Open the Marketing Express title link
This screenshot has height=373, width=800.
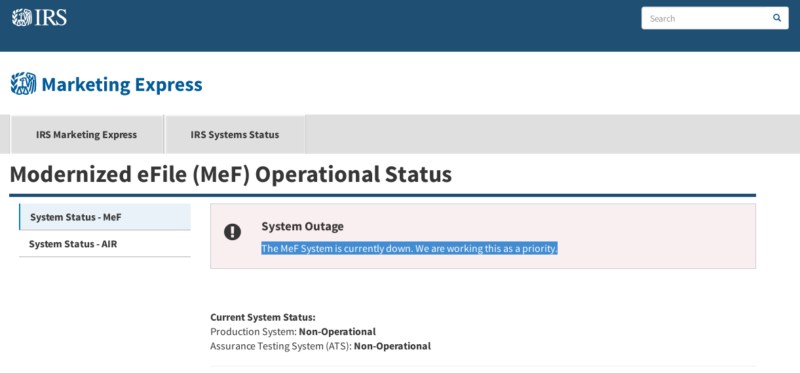(122, 84)
